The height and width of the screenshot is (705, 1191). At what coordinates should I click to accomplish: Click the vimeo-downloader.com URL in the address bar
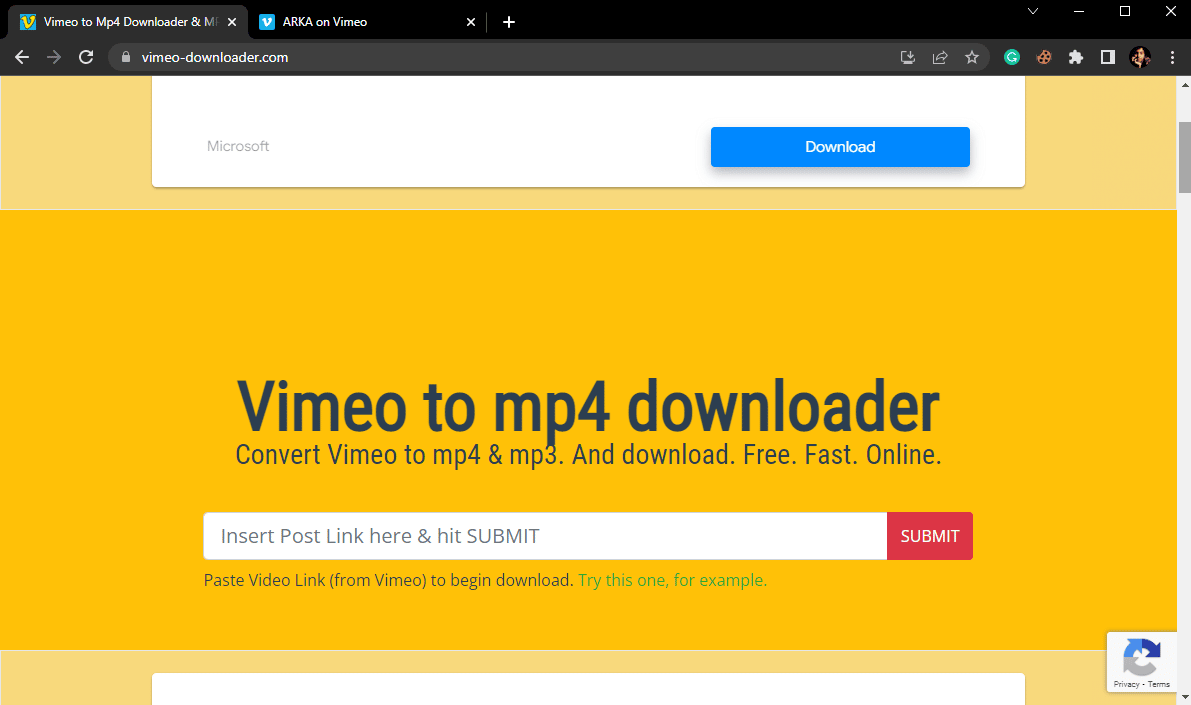point(215,57)
